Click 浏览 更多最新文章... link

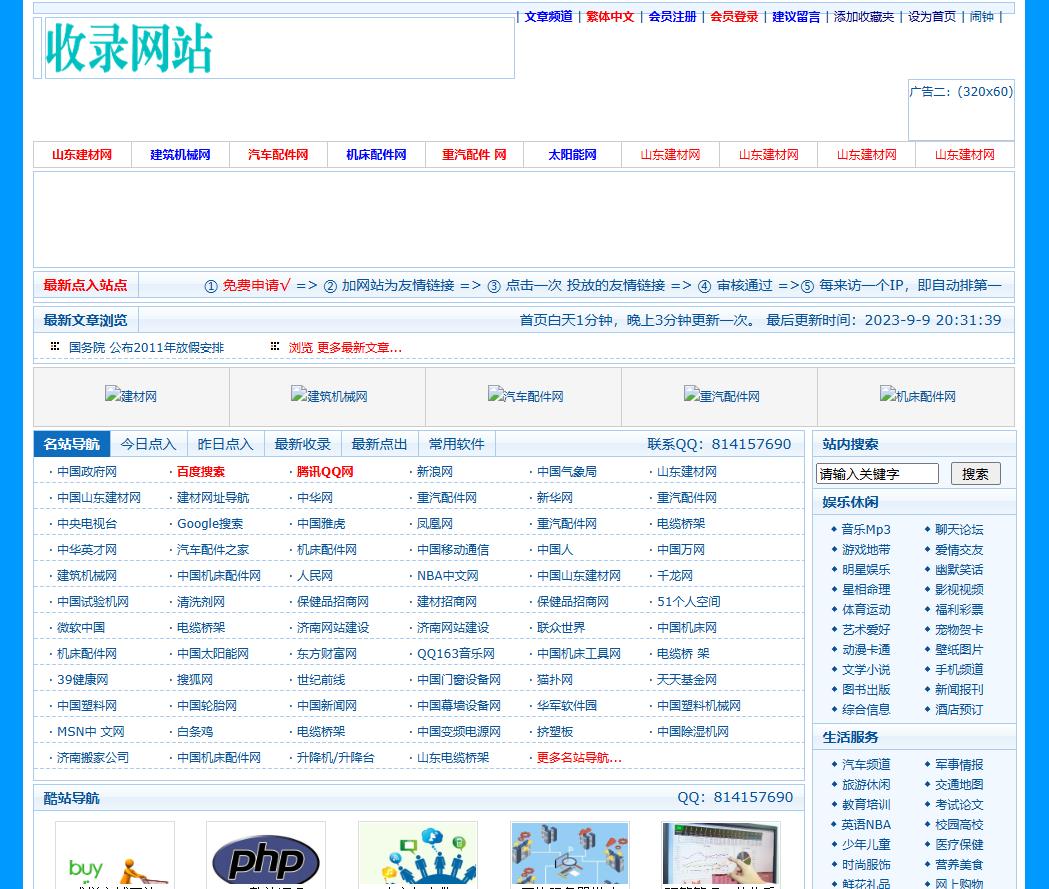345,348
